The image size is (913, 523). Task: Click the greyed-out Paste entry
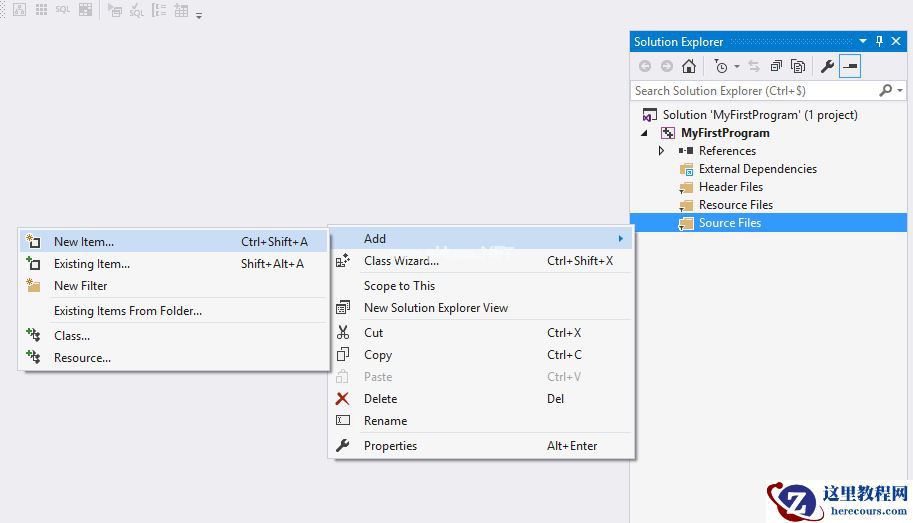pos(481,377)
